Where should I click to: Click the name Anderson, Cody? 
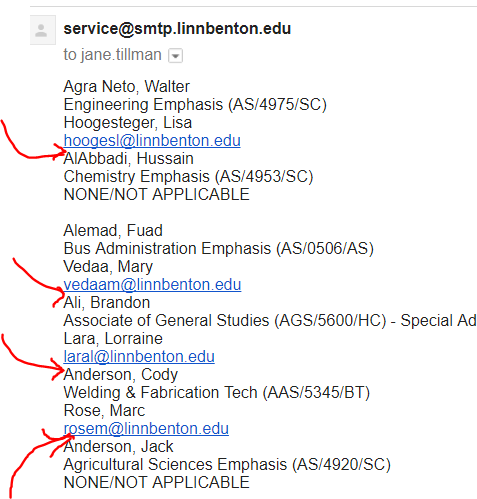pos(121,375)
